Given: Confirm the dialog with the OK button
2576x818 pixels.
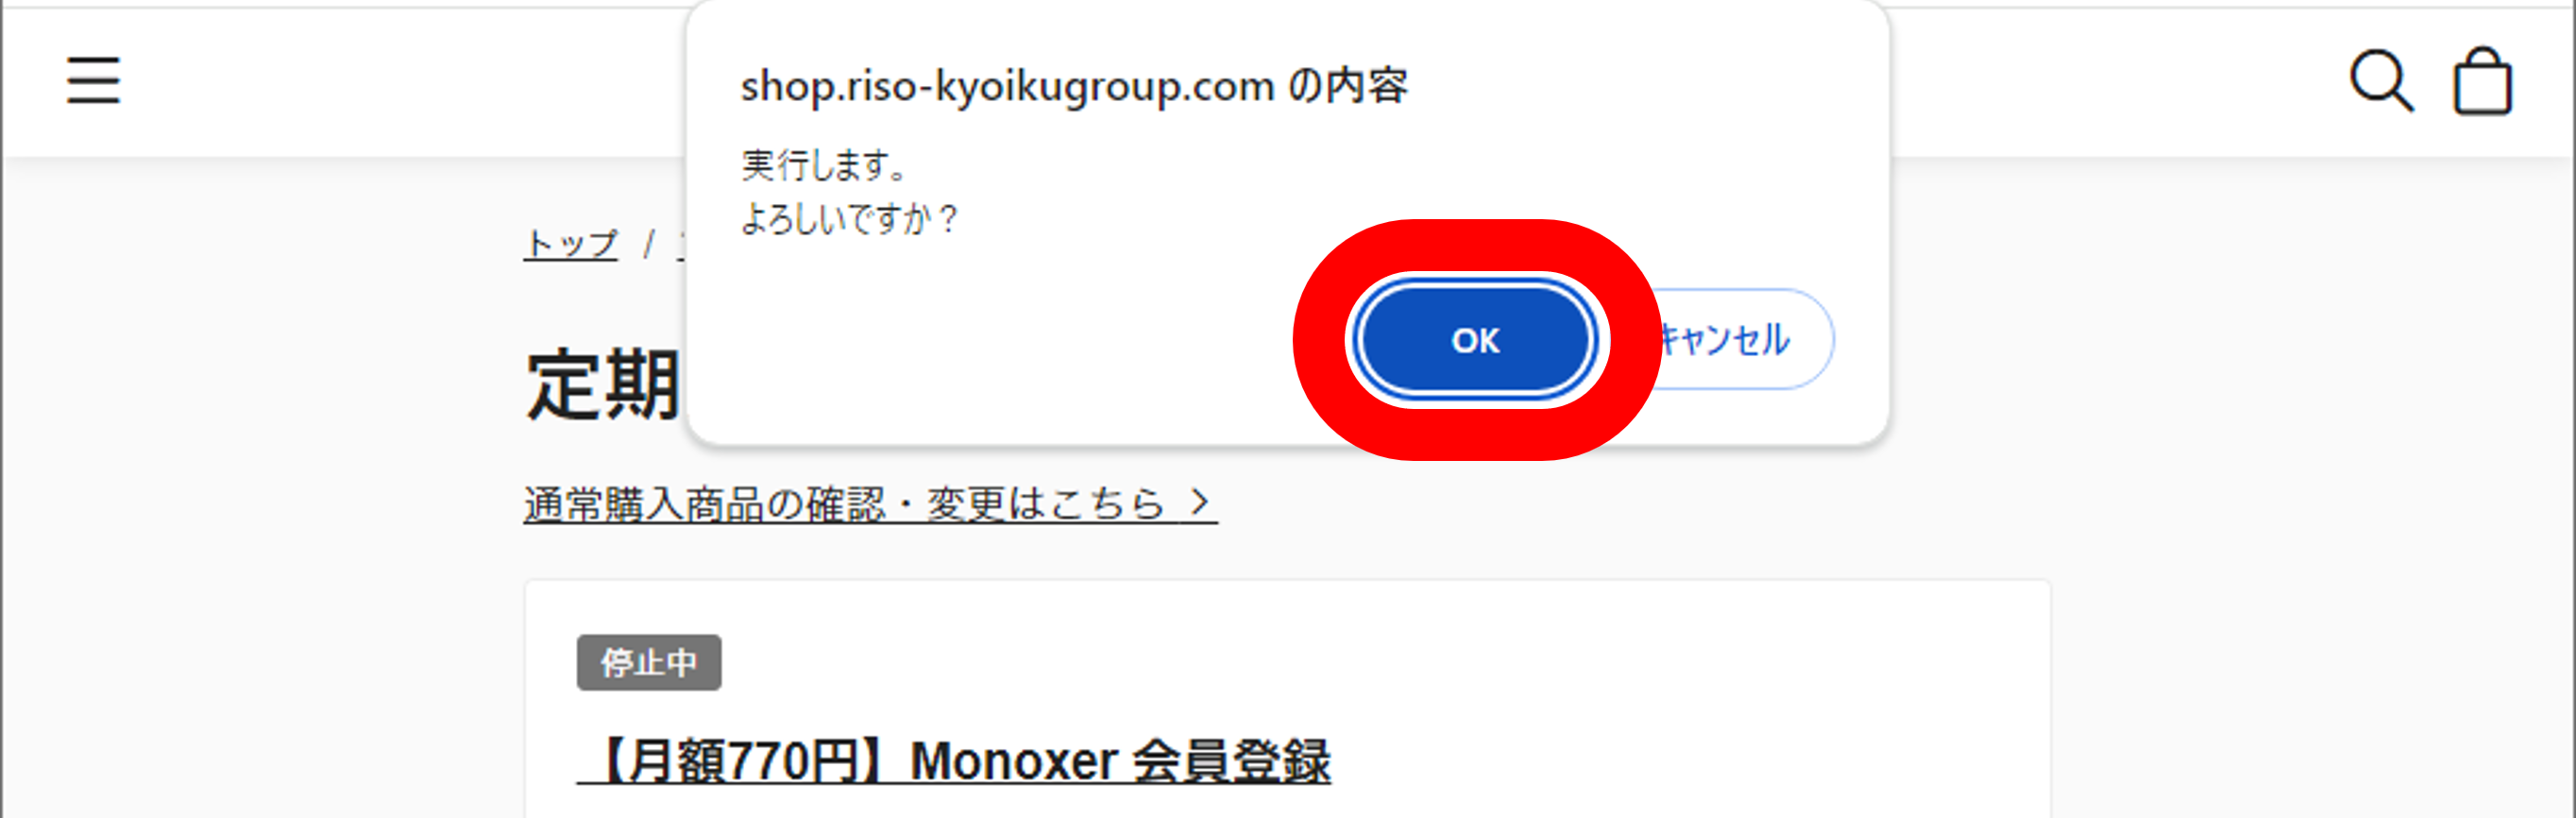Looking at the screenshot, I should coord(1476,340).
